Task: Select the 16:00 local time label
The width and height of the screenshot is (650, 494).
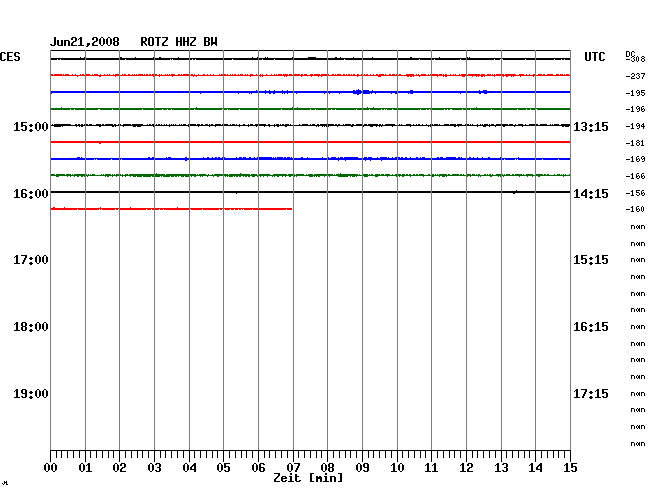Action: 31,194
